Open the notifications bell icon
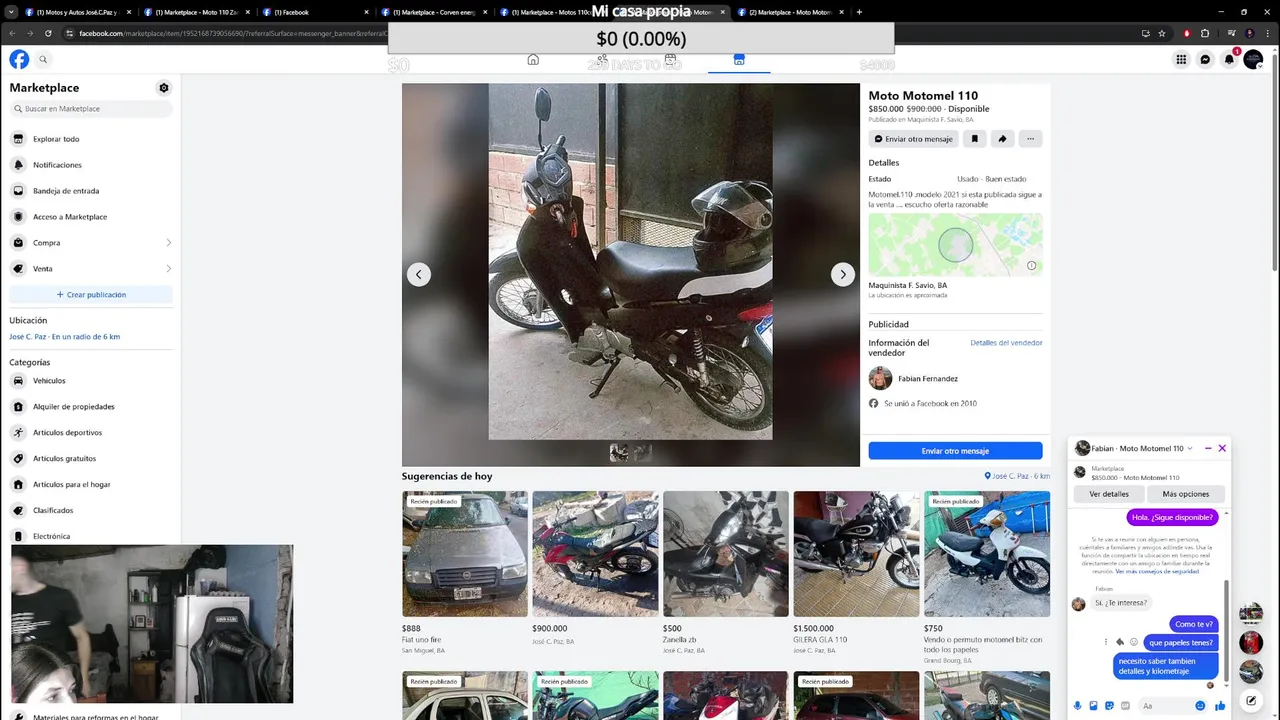The image size is (1280, 720). pos(1229,60)
